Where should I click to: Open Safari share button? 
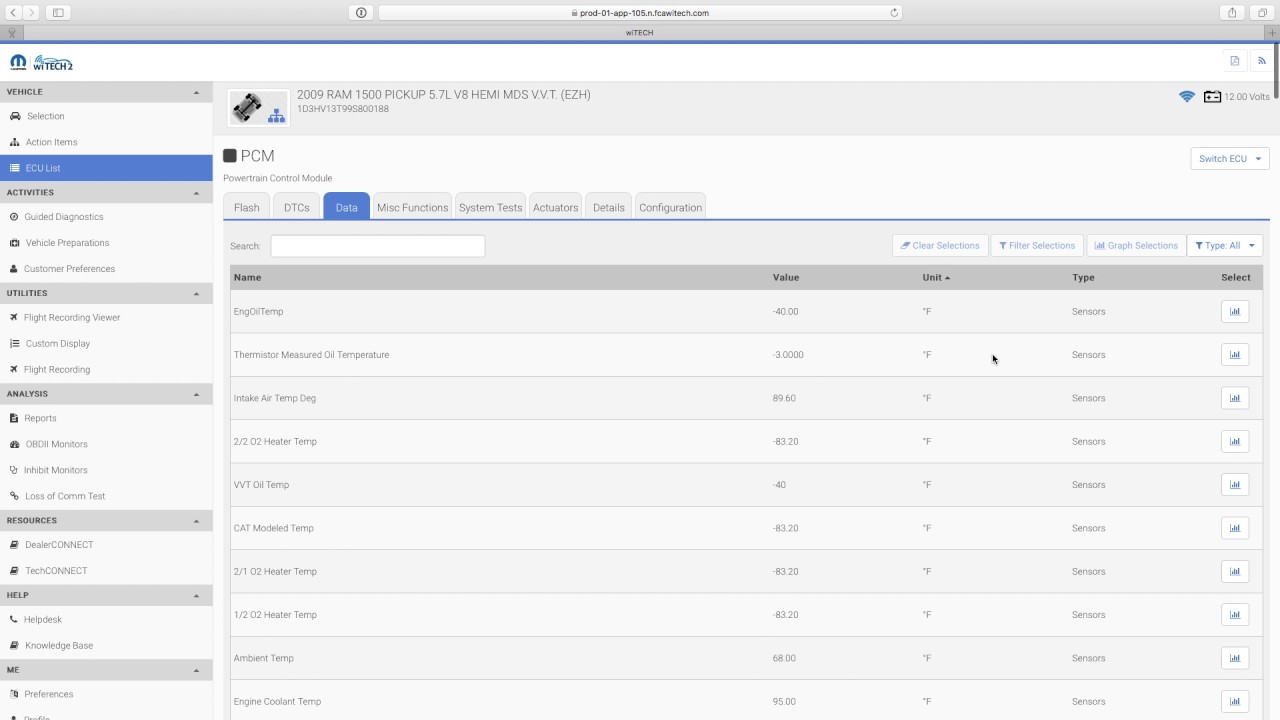[x=1232, y=13]
